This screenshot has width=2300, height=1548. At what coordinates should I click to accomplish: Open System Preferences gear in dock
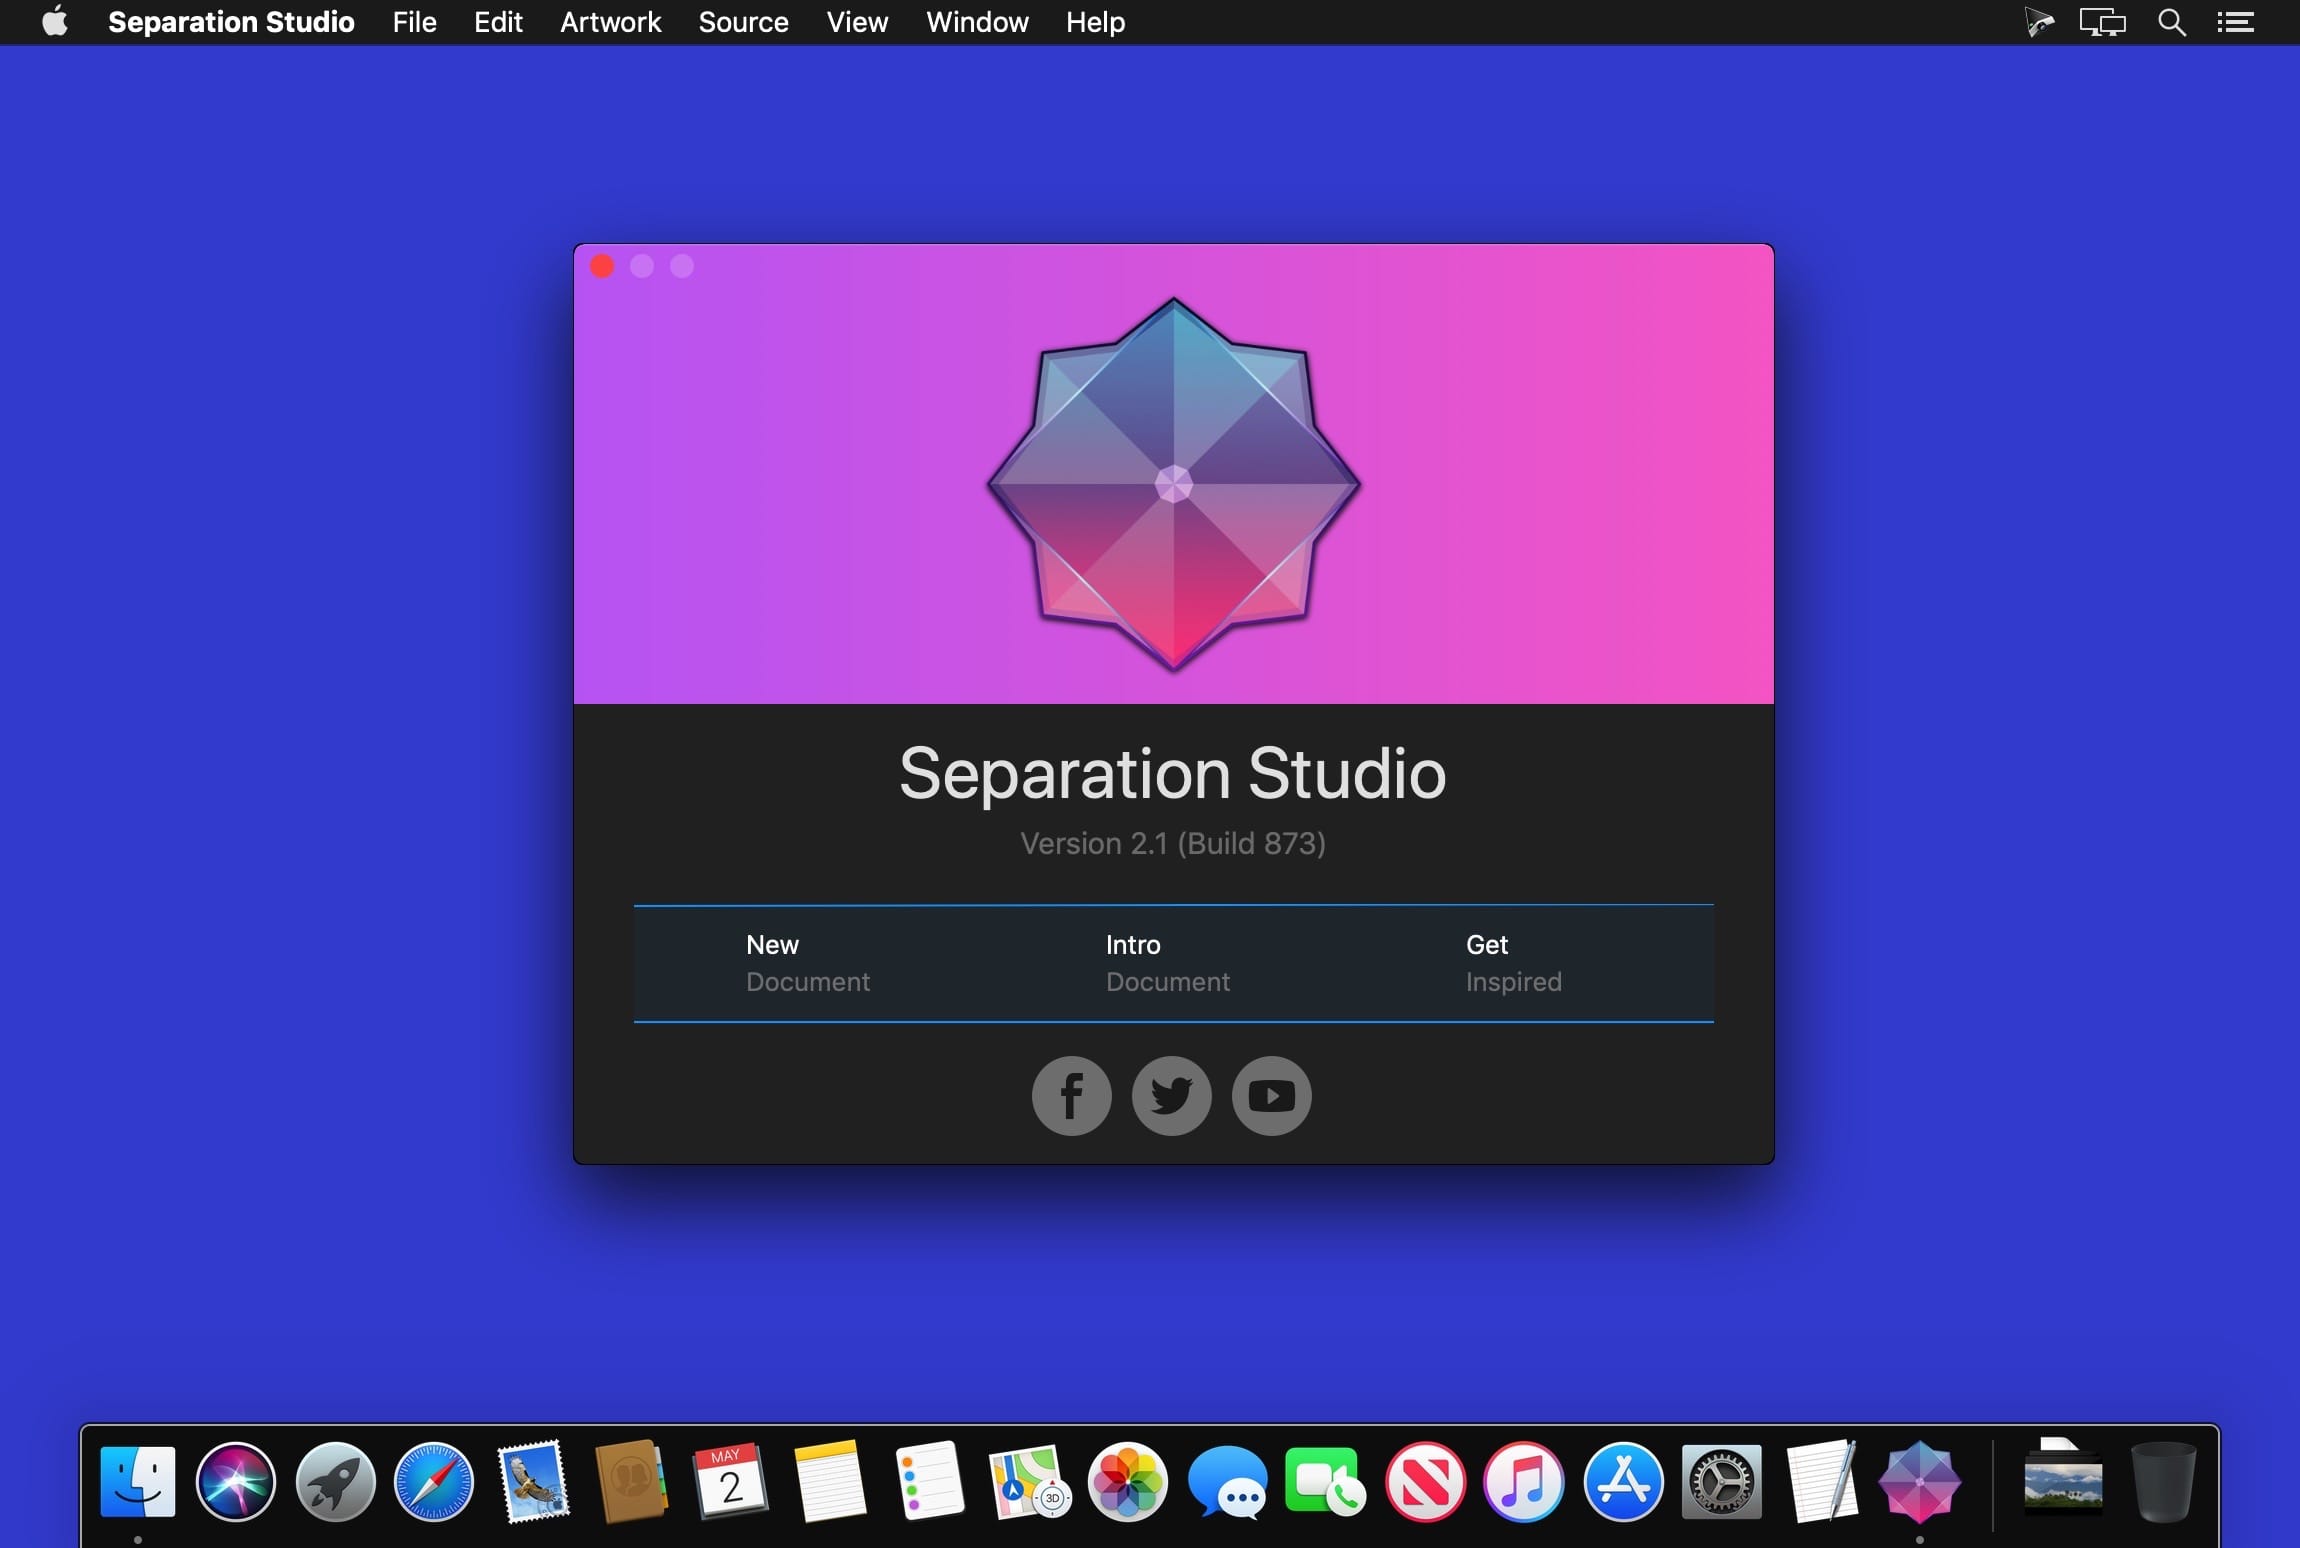click(x=1721, y=1482)
